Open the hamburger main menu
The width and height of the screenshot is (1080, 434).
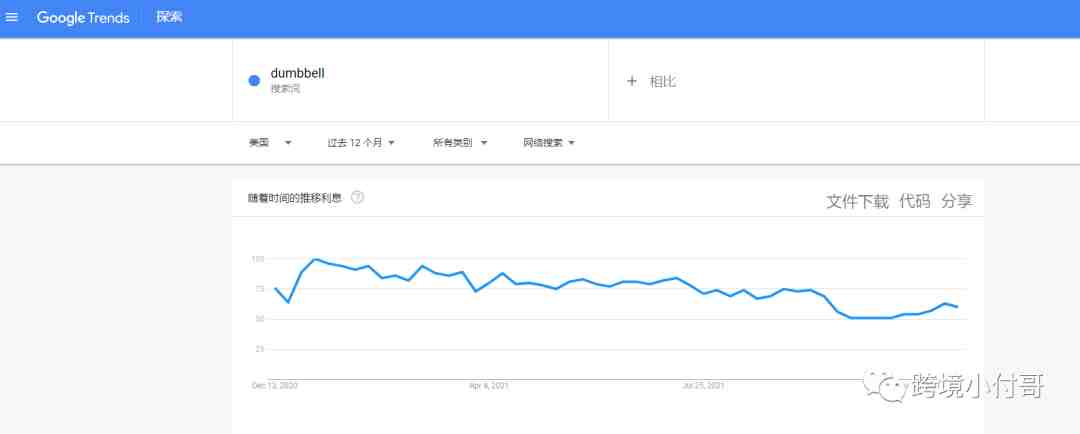12,18
